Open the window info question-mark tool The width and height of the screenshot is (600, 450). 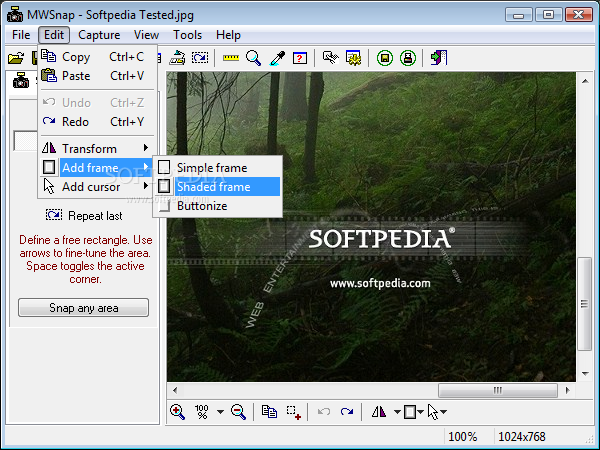pos(300,58)
